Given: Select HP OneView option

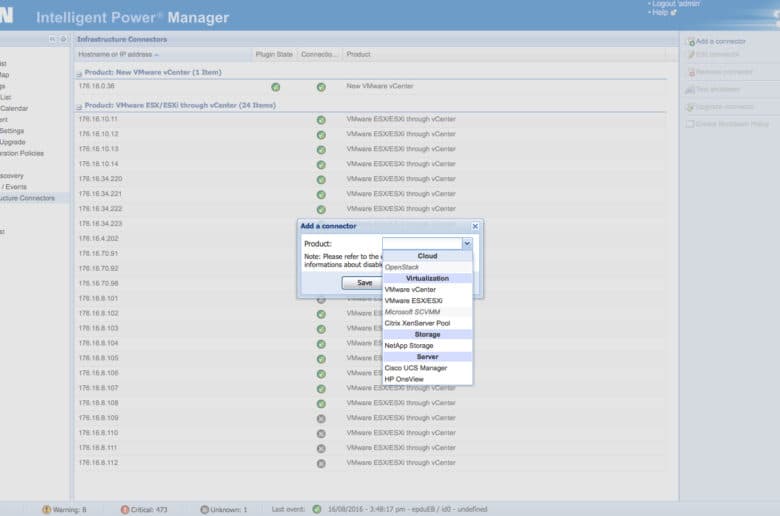Looking at the screenshot, I should click(x=427, y=379).
